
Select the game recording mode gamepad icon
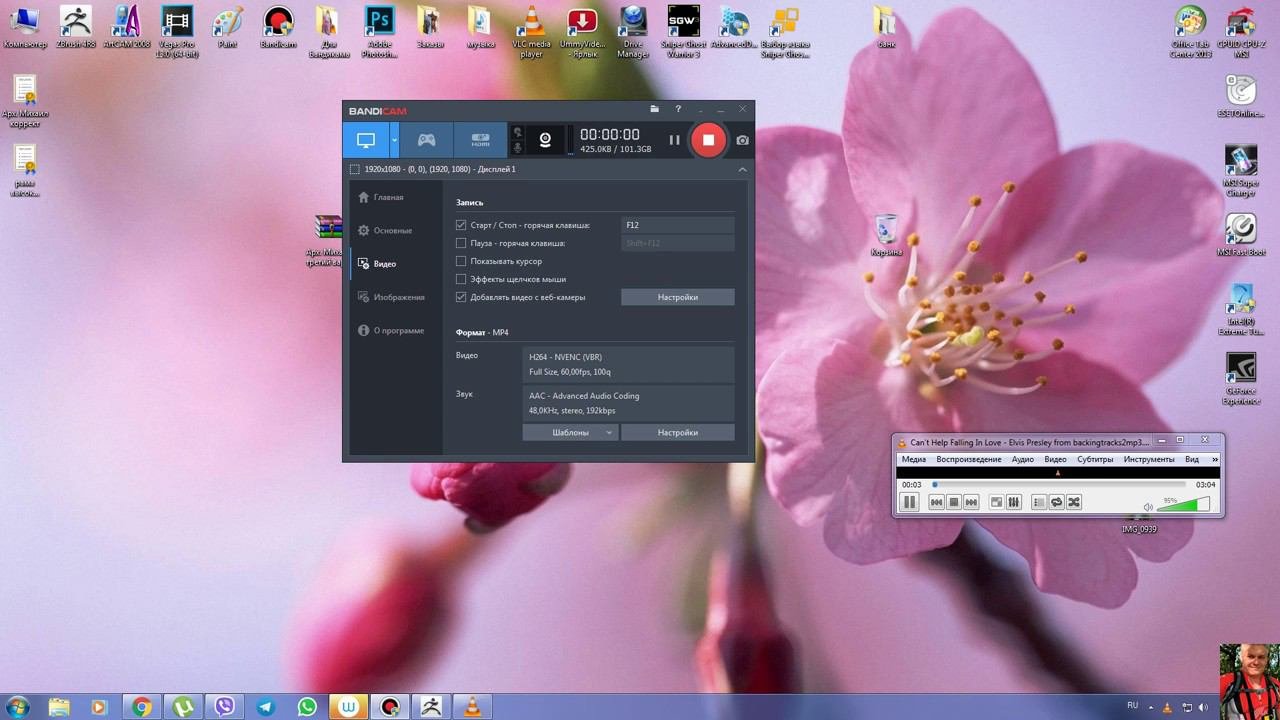point(426,140)
